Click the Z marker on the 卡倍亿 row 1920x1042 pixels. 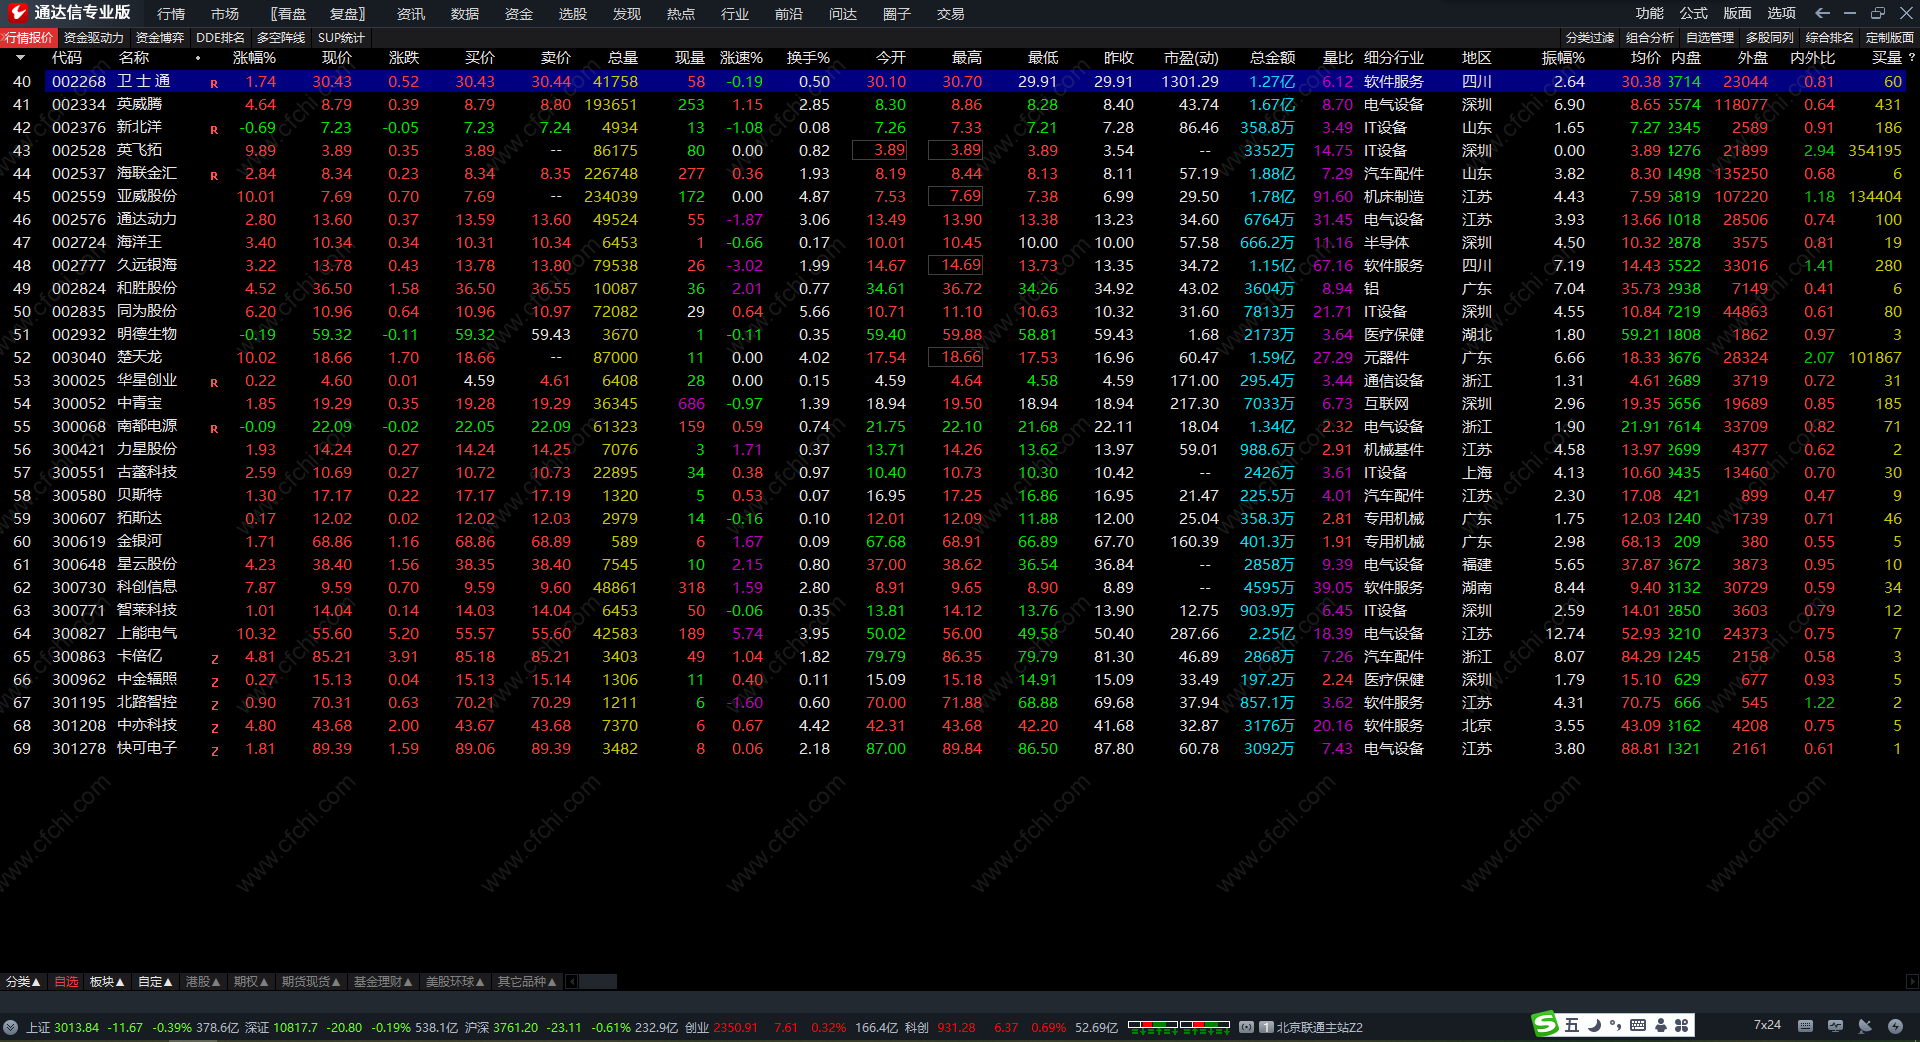coord(214,659)
